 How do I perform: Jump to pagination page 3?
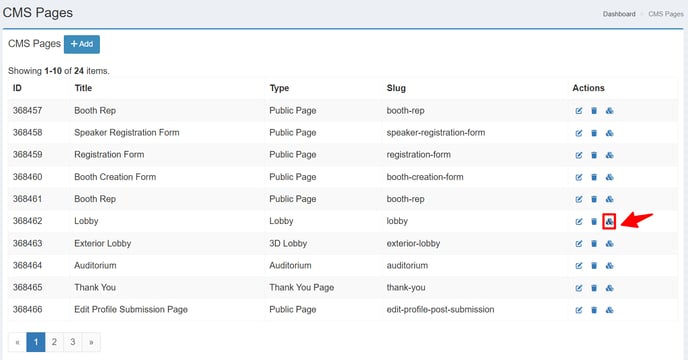[x=72, y=342]
